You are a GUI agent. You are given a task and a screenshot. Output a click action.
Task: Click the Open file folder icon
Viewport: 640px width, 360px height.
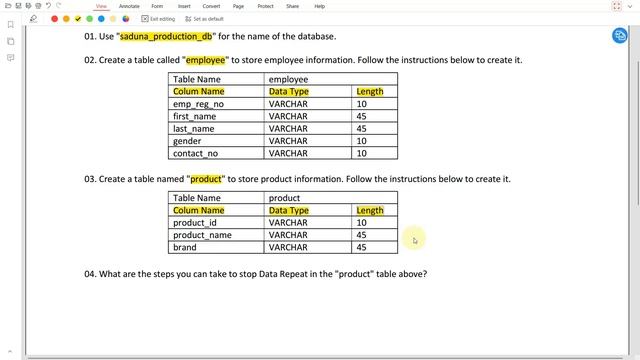coord(8,6)
